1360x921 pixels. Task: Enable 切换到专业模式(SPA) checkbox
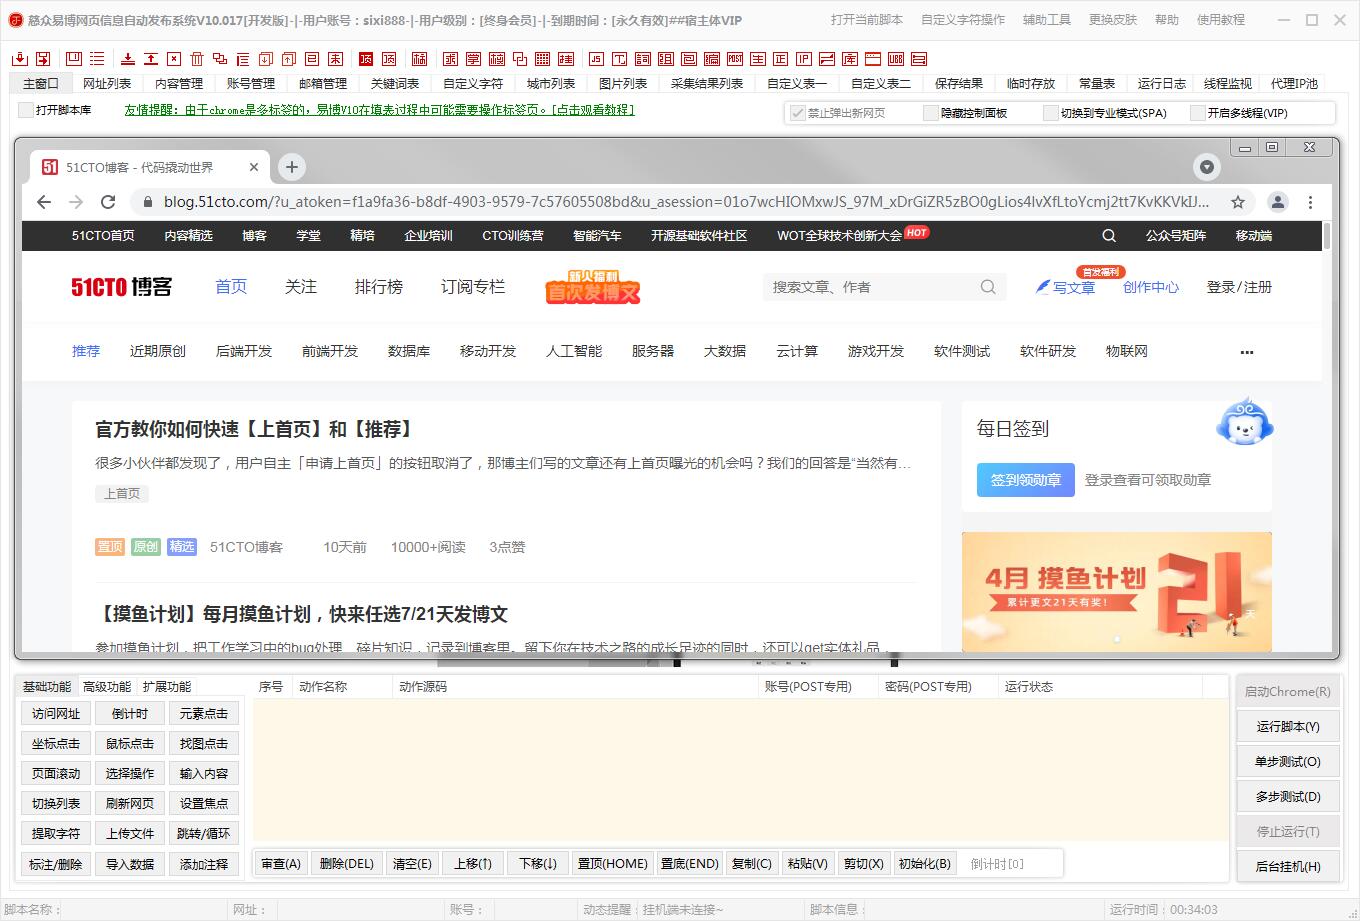[x=1051, y=113]
